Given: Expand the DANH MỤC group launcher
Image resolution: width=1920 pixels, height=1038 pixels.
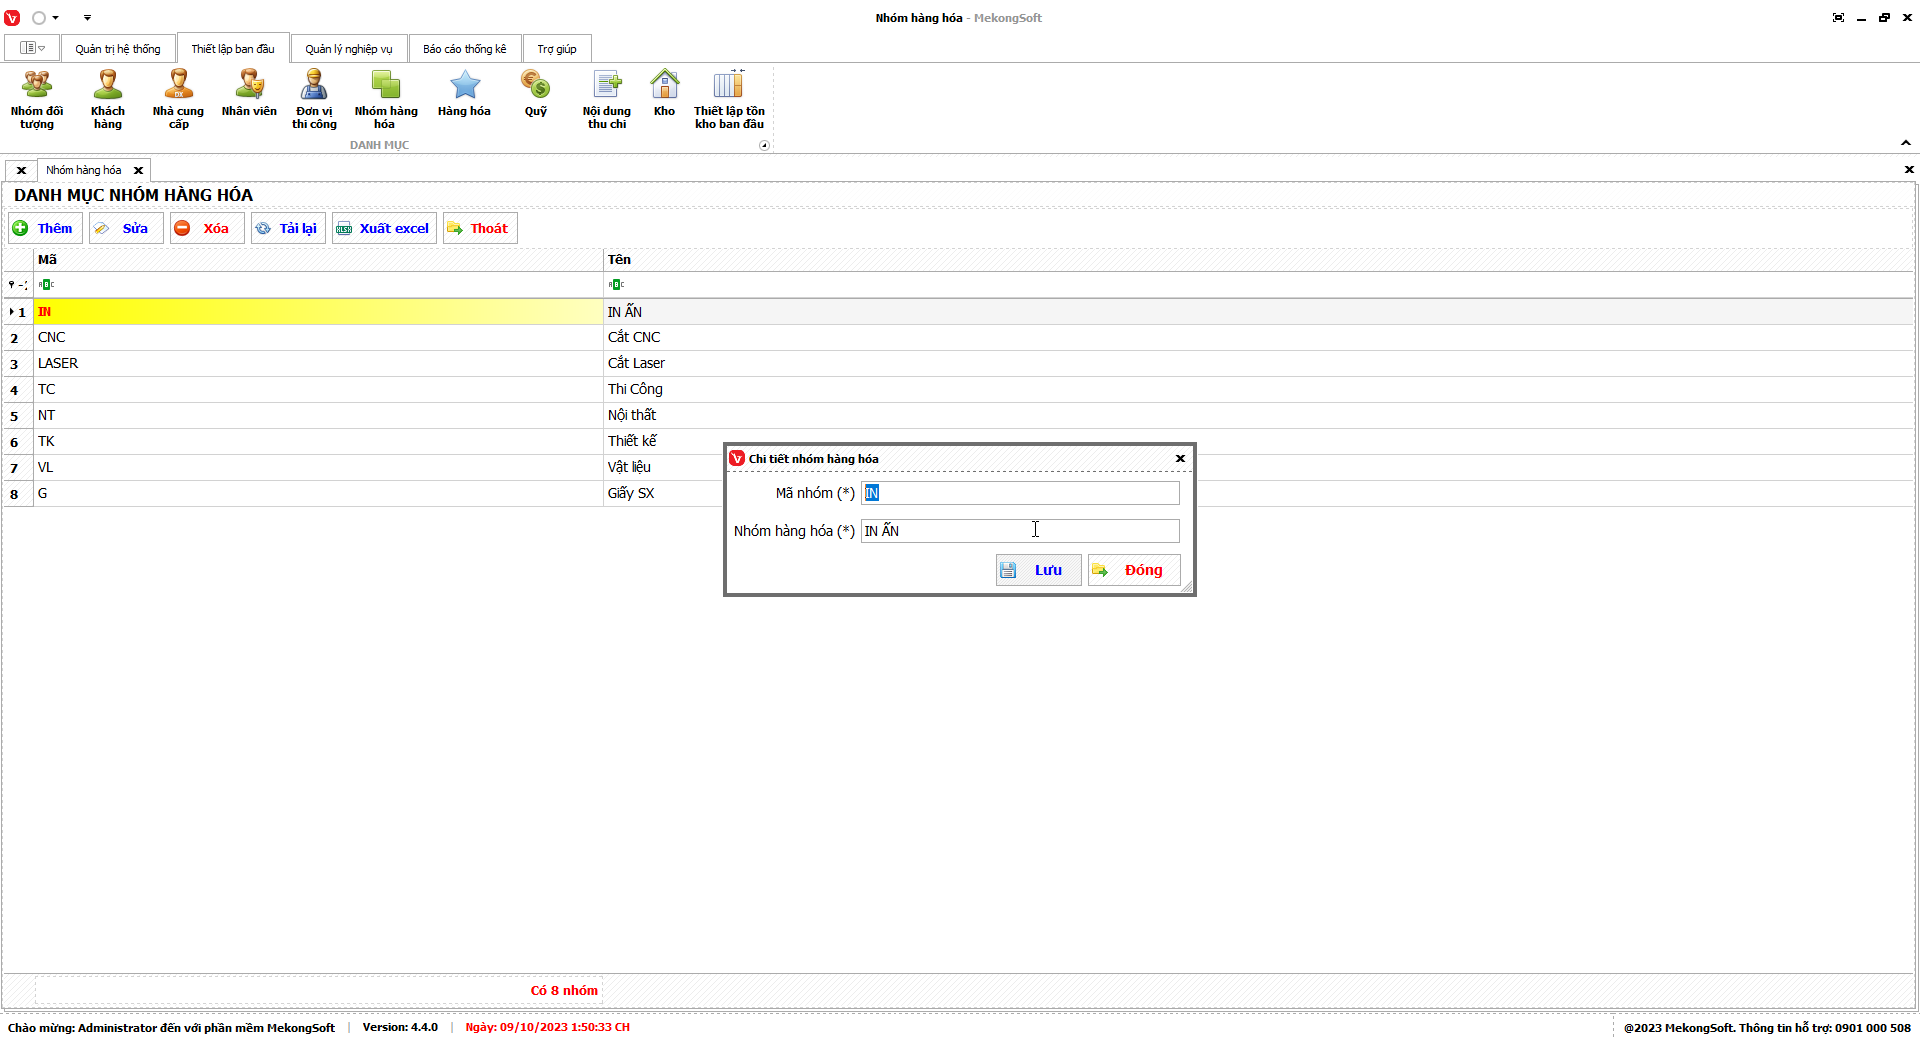Looking at the screenshot, I should click(x=764, y=146).
